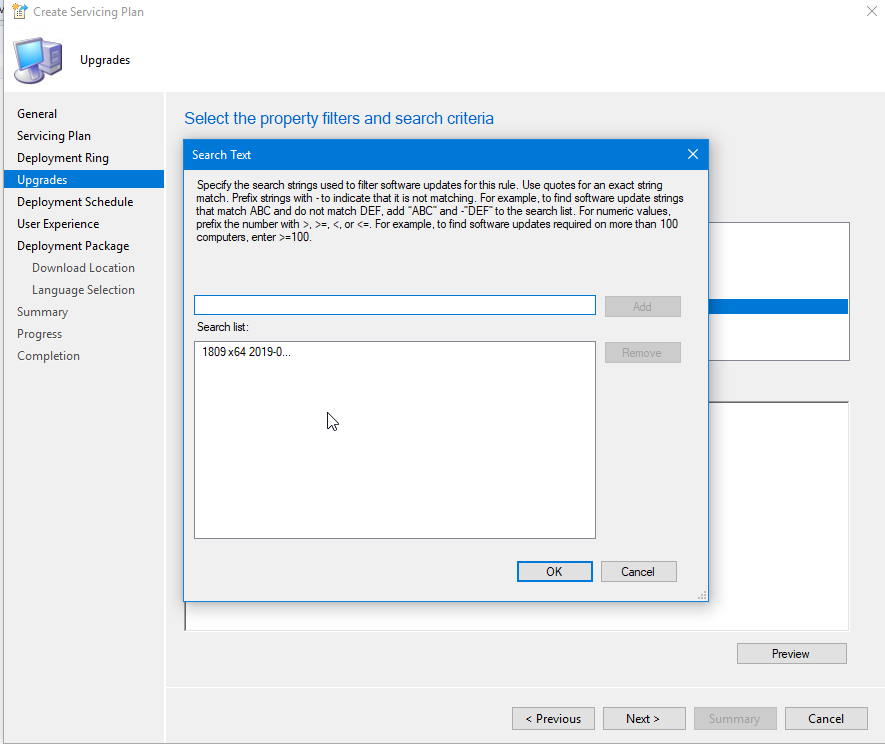Go back with the Previous button

click(x=553, y=719)
